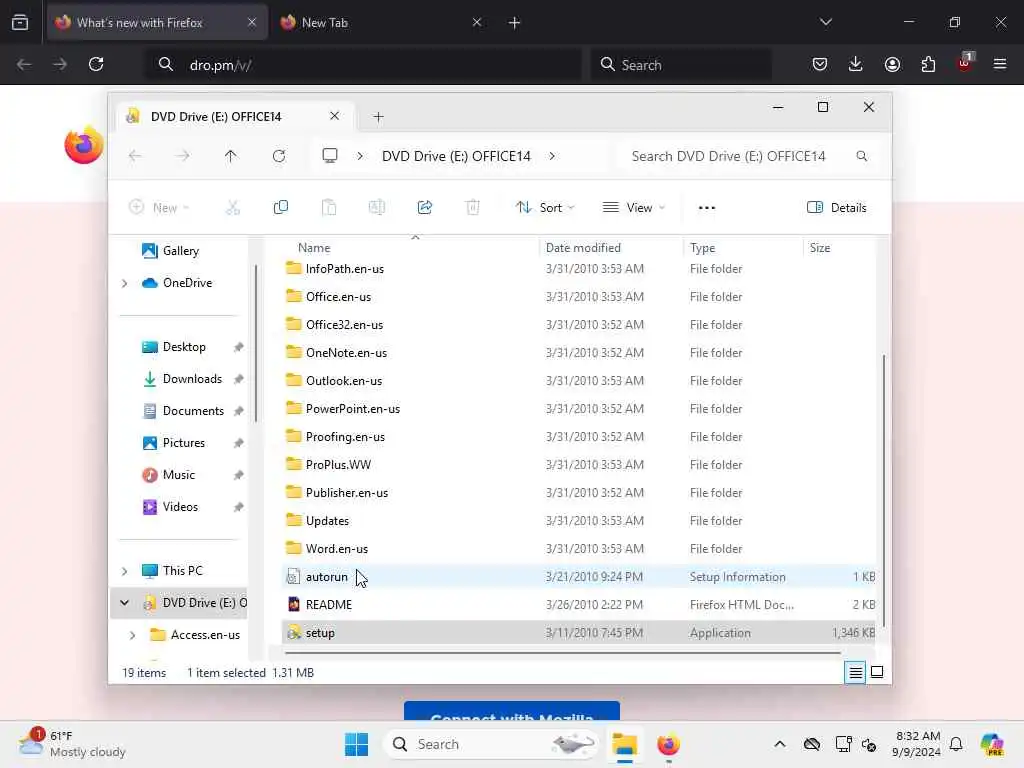
Task: Click chevron after DVD Drive (E:) OFFICE14 breadcrumb
Action: (x=552, y=156)
